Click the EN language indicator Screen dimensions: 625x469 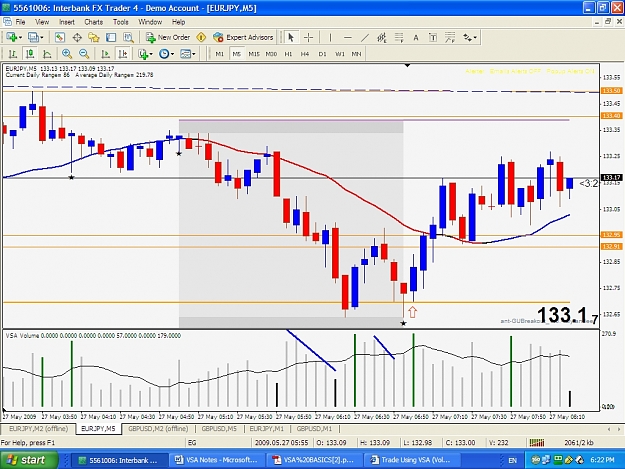coord(513,461)
